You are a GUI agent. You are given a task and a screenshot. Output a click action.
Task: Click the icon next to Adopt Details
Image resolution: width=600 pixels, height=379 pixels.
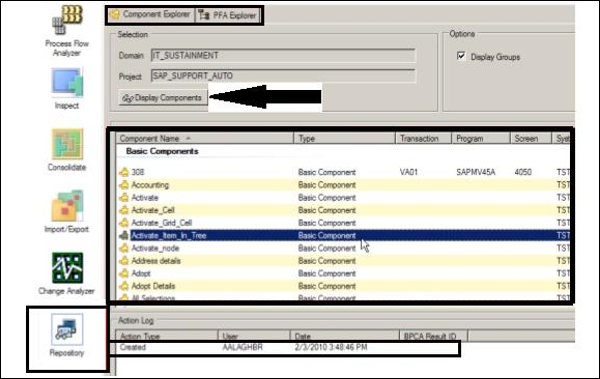click(124, 286)
